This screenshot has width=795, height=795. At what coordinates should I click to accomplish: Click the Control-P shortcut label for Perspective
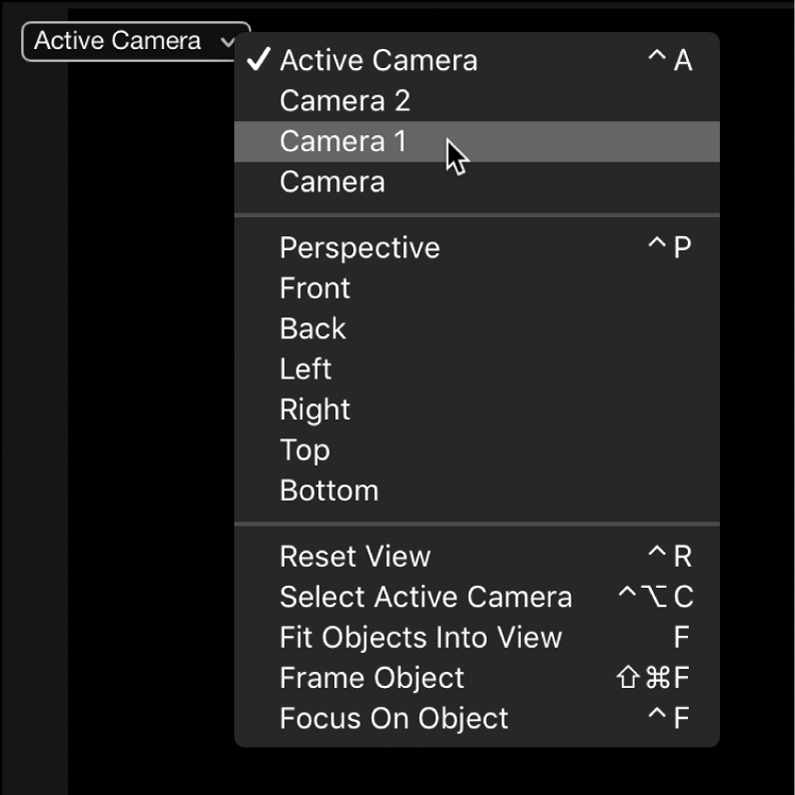669,248
